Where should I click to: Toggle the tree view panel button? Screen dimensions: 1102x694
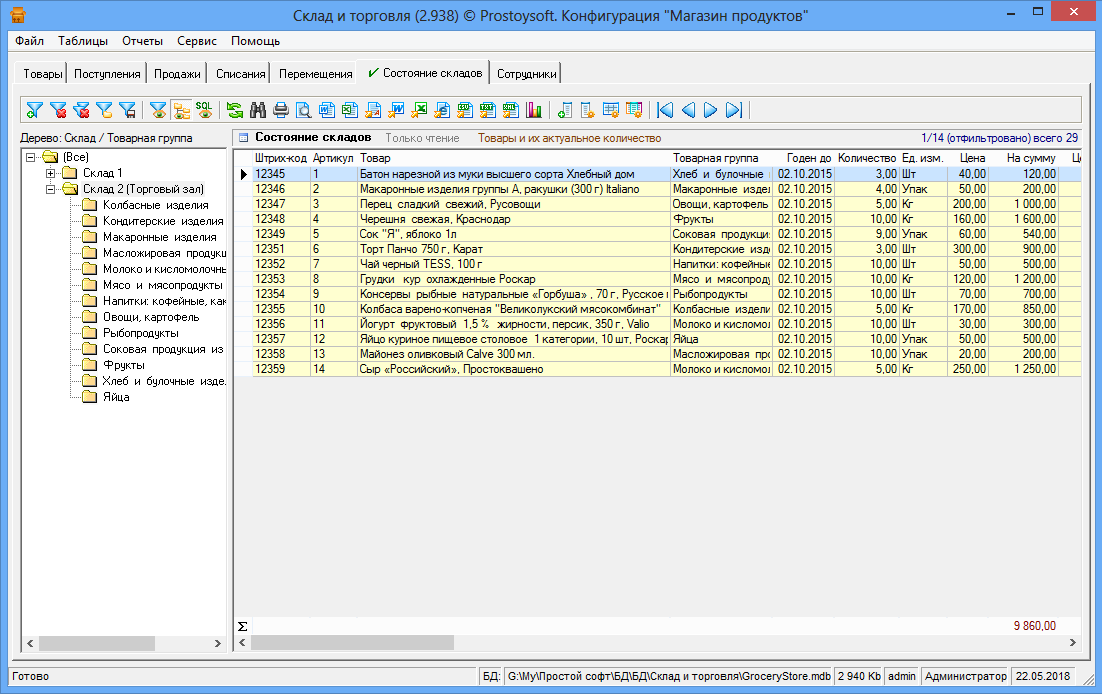coord(181,110)
